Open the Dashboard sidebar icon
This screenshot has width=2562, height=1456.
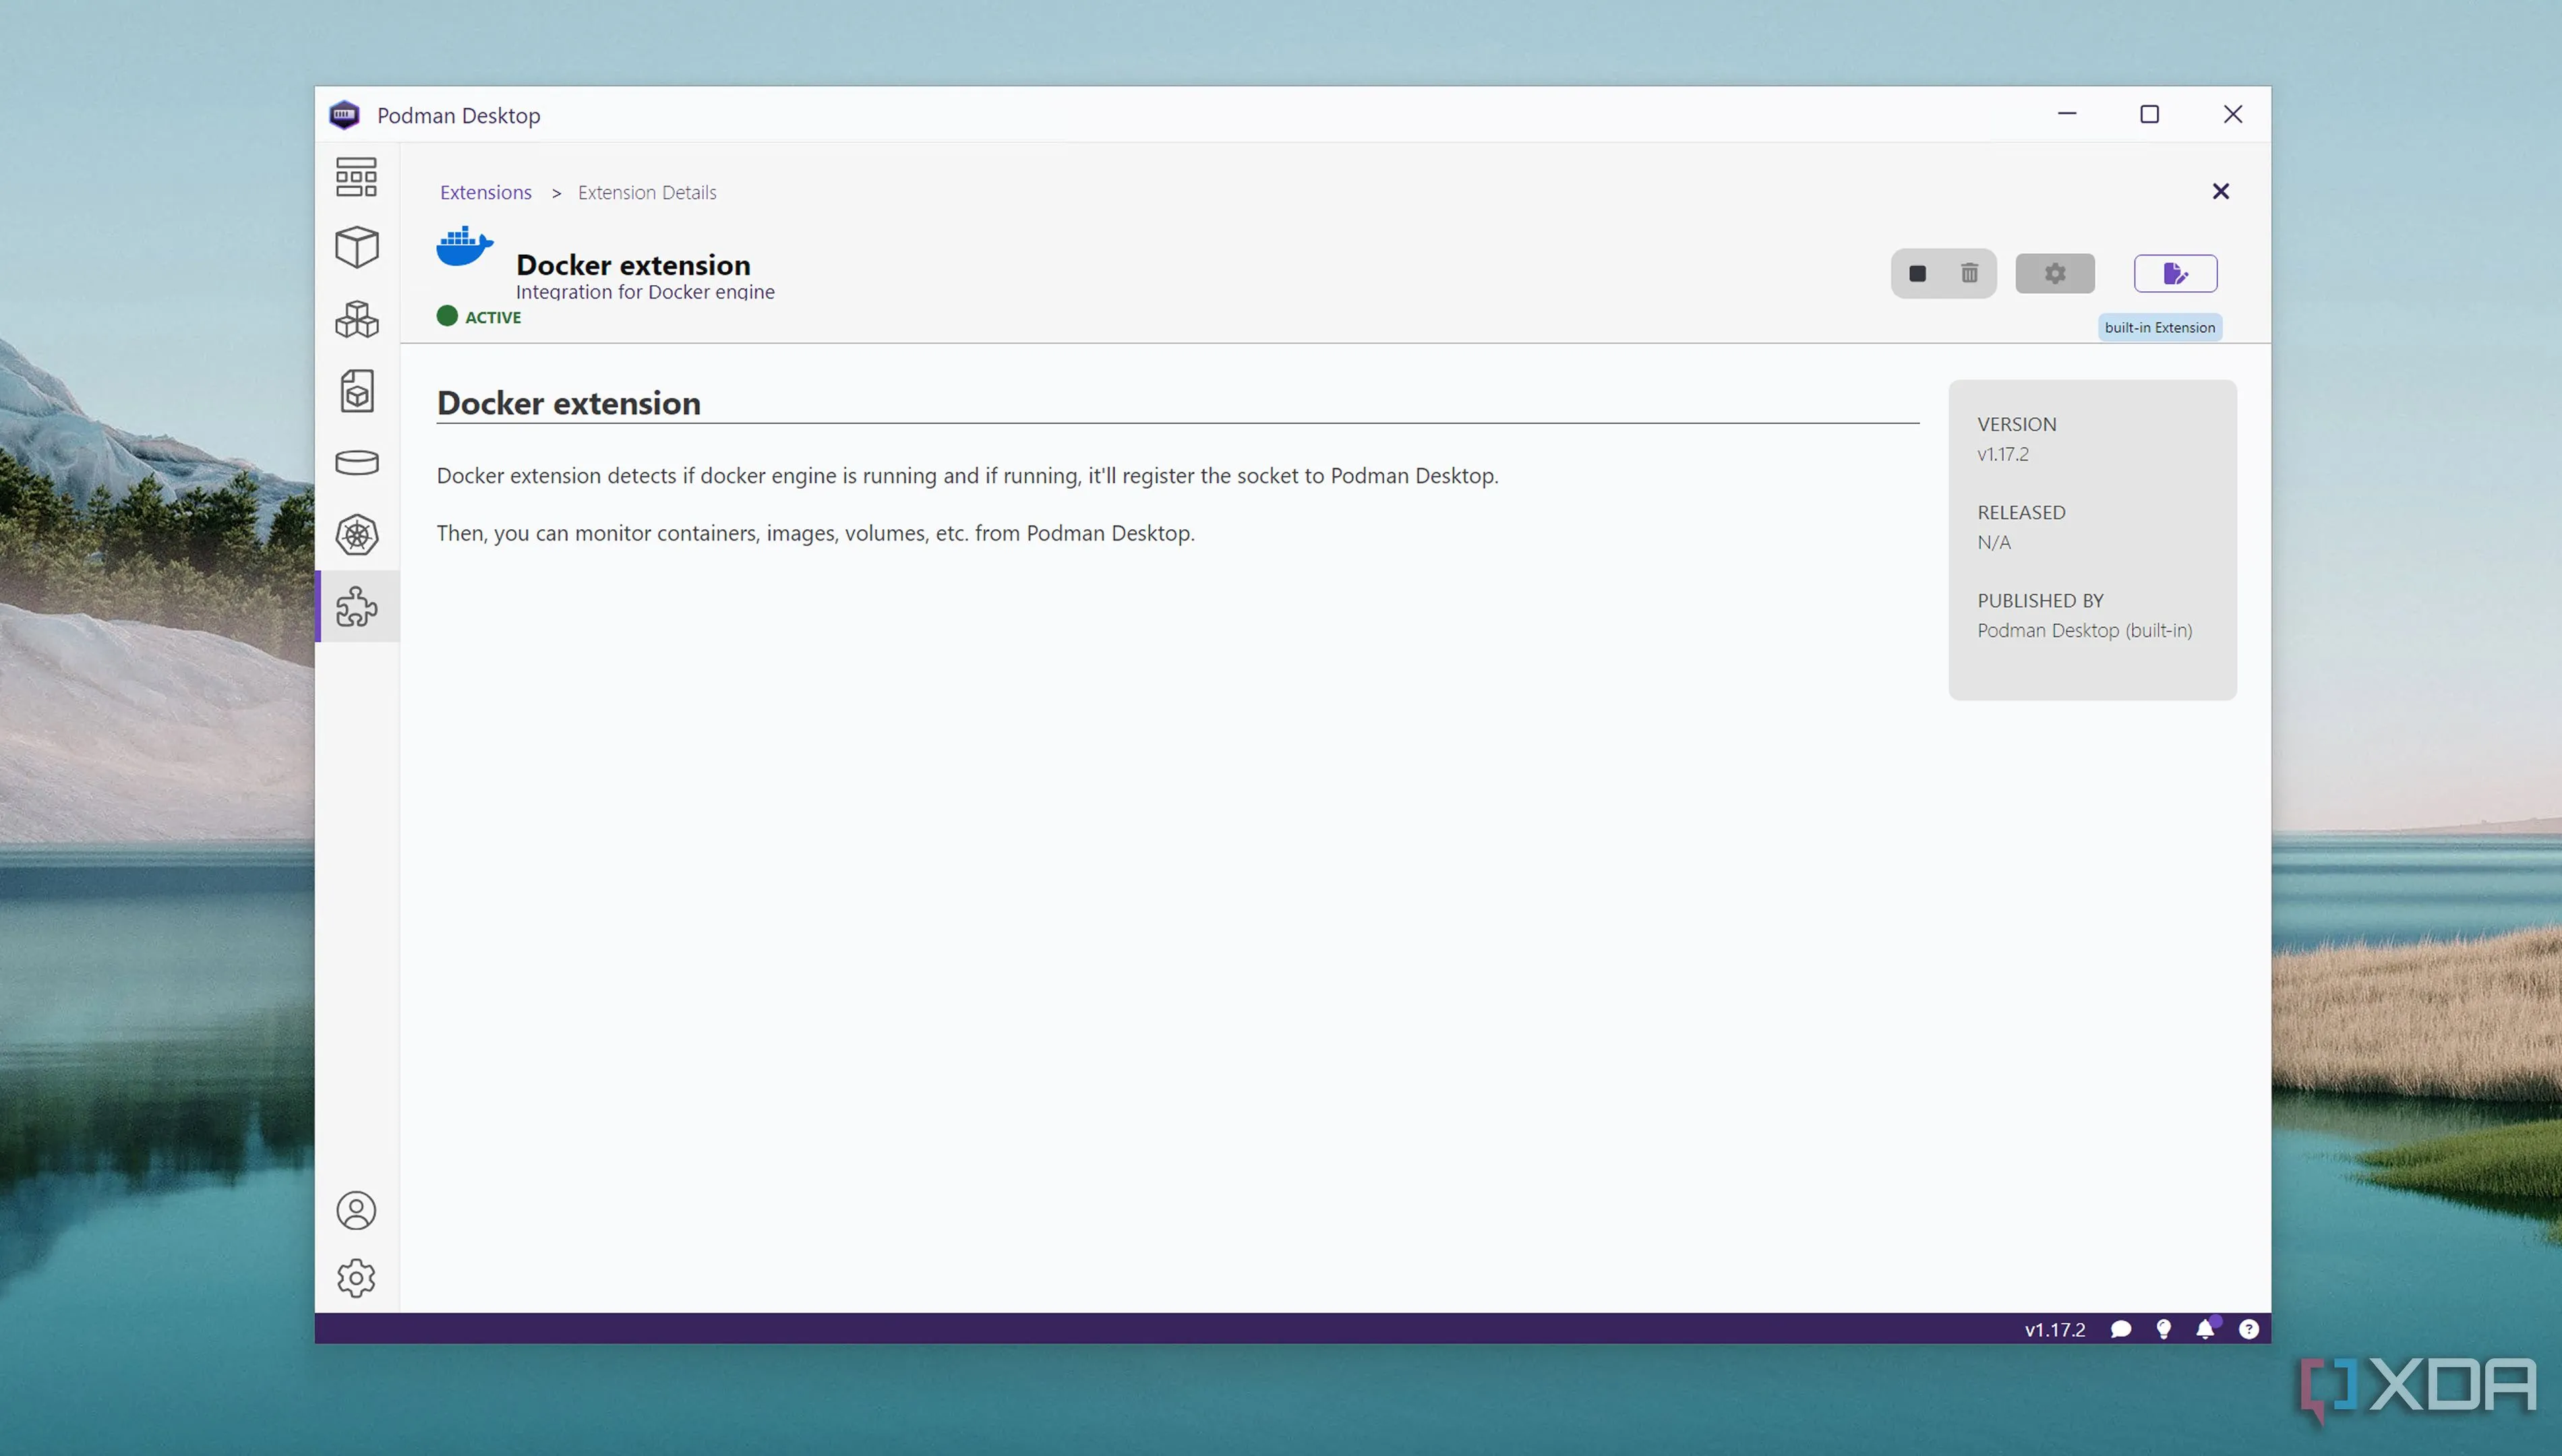click(356, 176)
